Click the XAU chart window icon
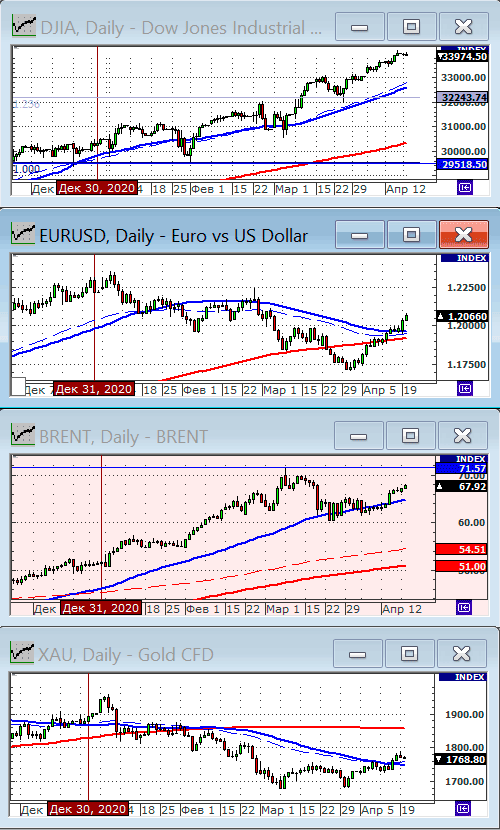Screen dimensions: 500x830 tap(23, 653)
